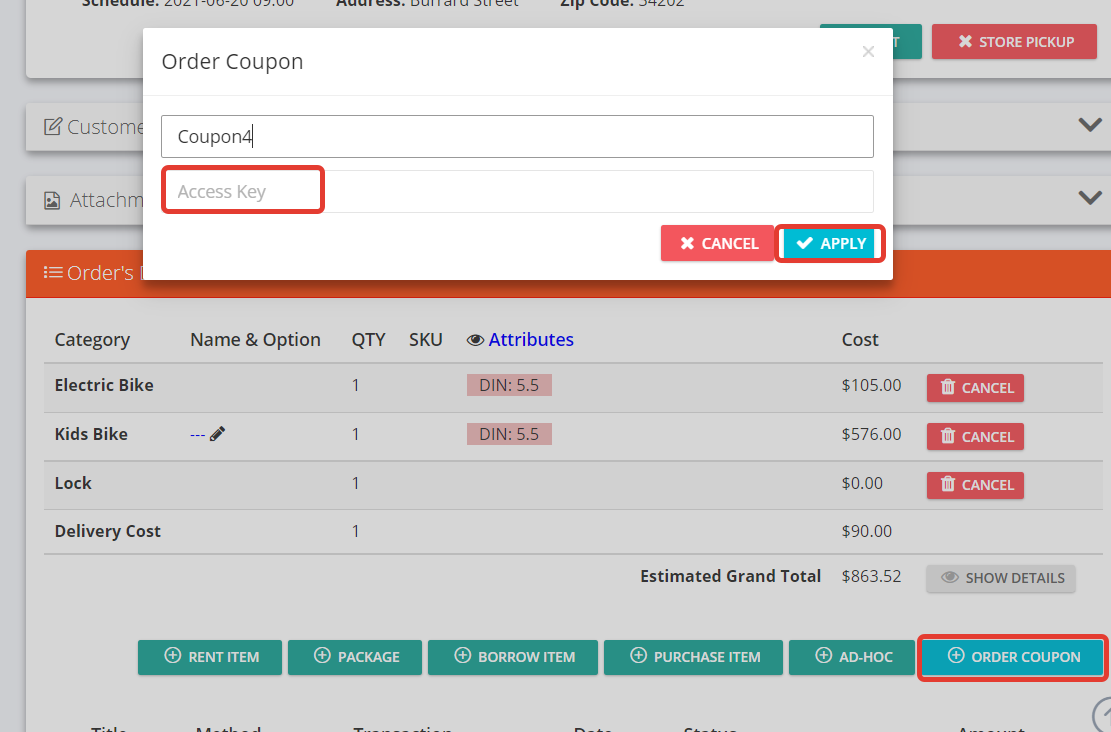
Task: Click the $90.00 delivery cost value
Action: [x=867, y=531]
